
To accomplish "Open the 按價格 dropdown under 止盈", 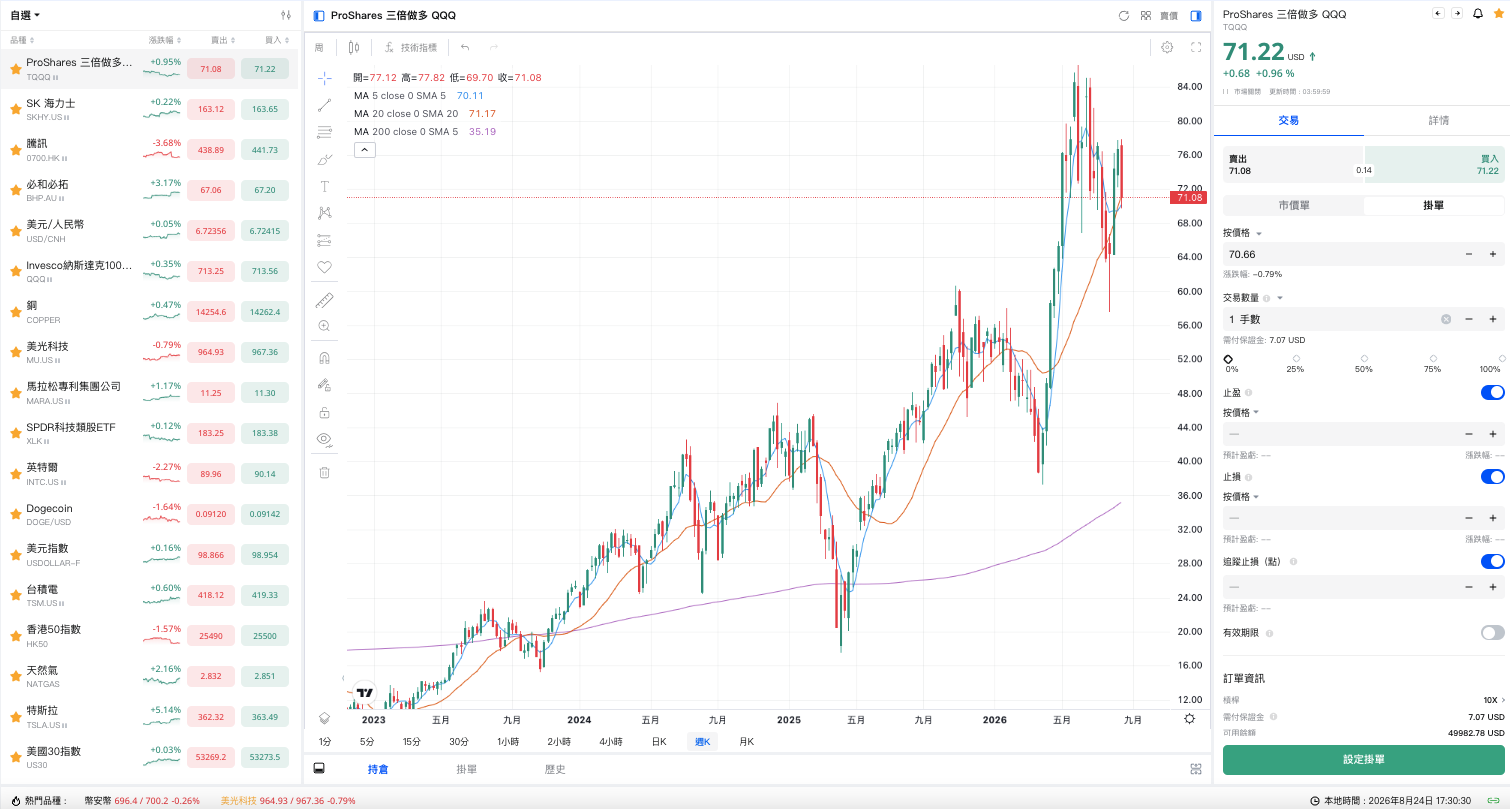I will pos(1241,412).
